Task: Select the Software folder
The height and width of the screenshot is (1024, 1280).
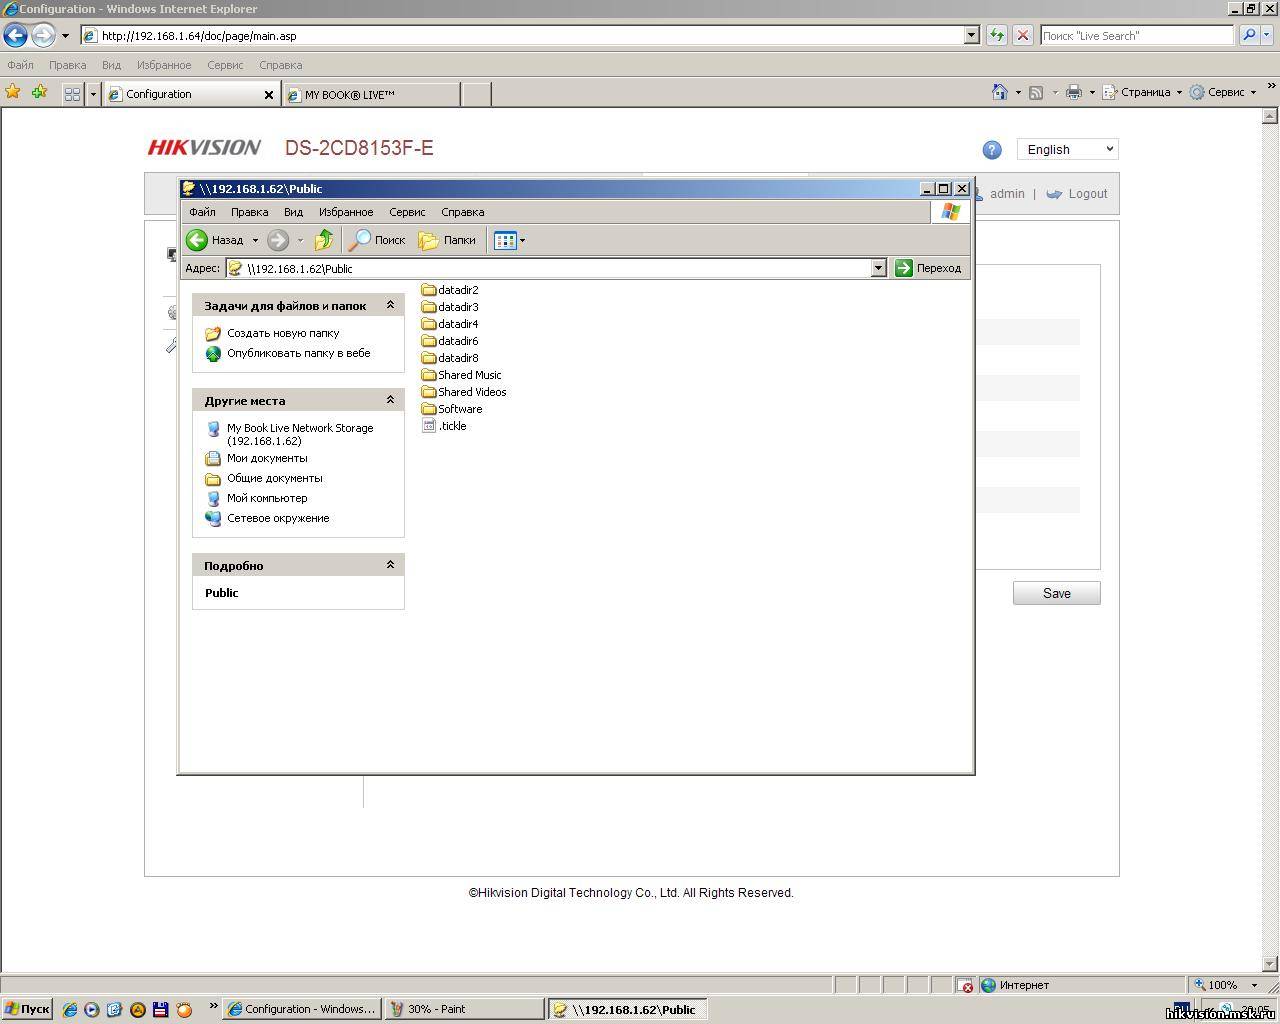Action: point(452,409)
